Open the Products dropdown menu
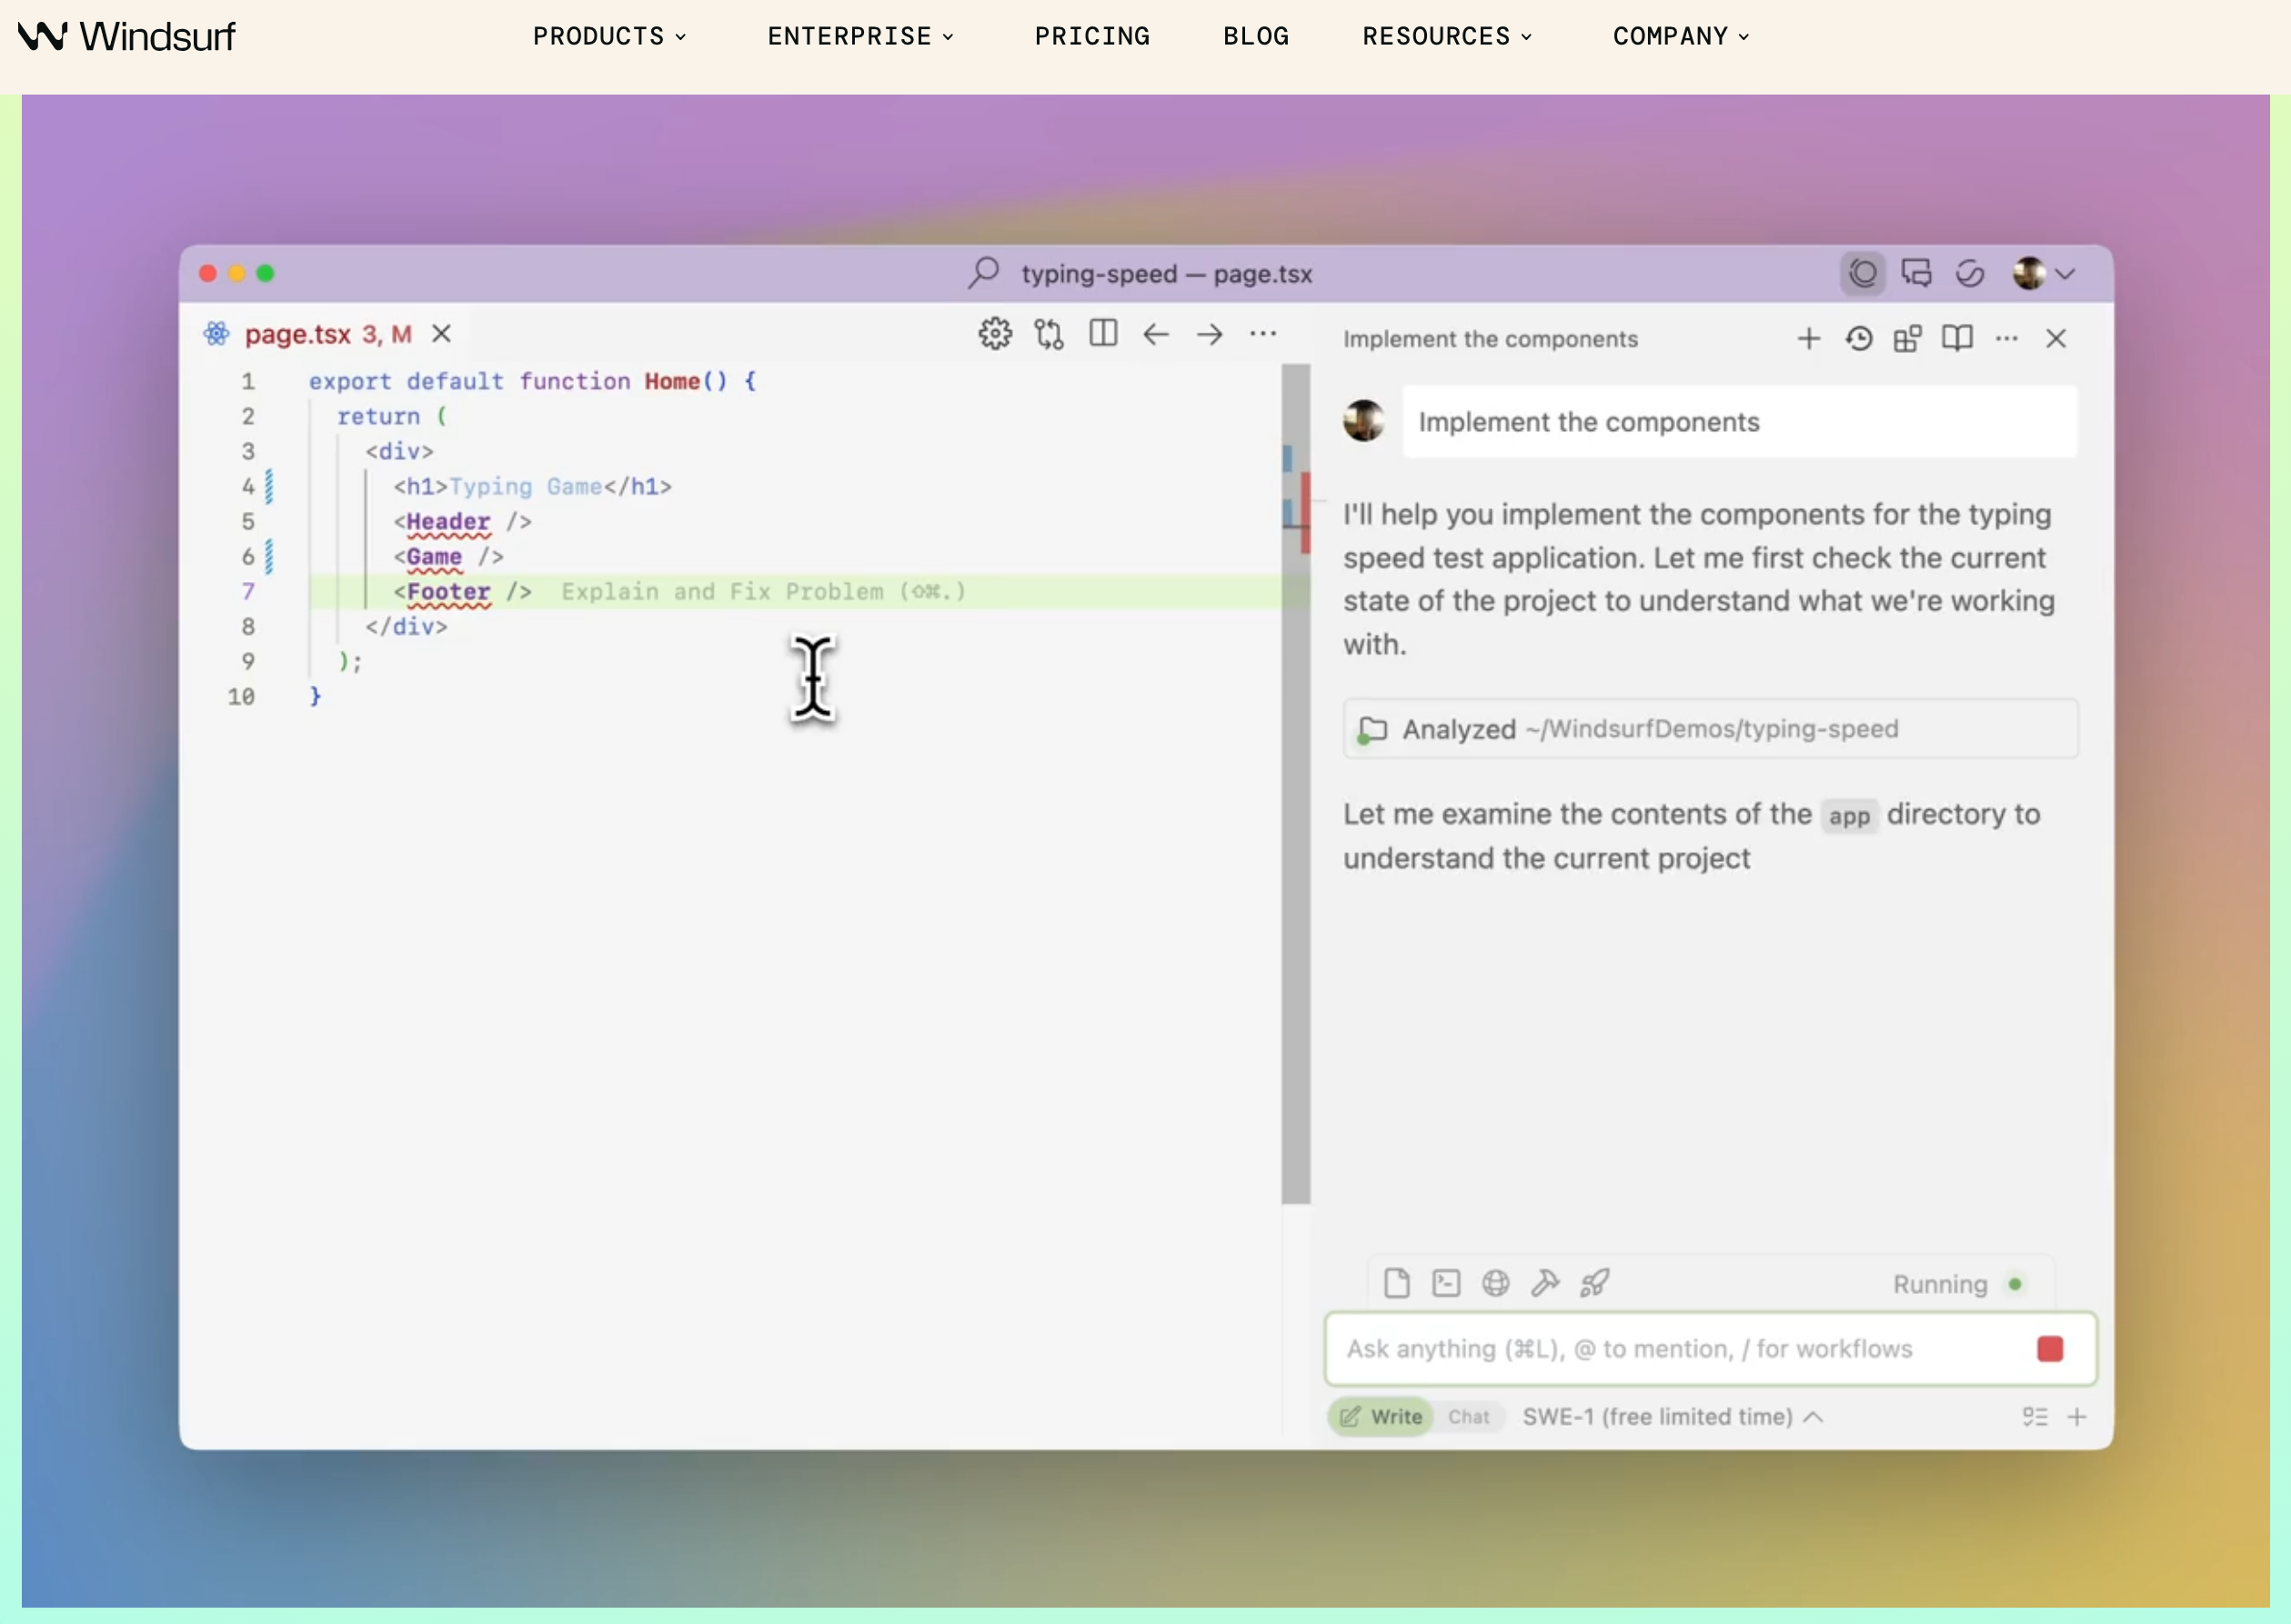This screenshot has width=2291, height=1624. (x=609, y=37)
